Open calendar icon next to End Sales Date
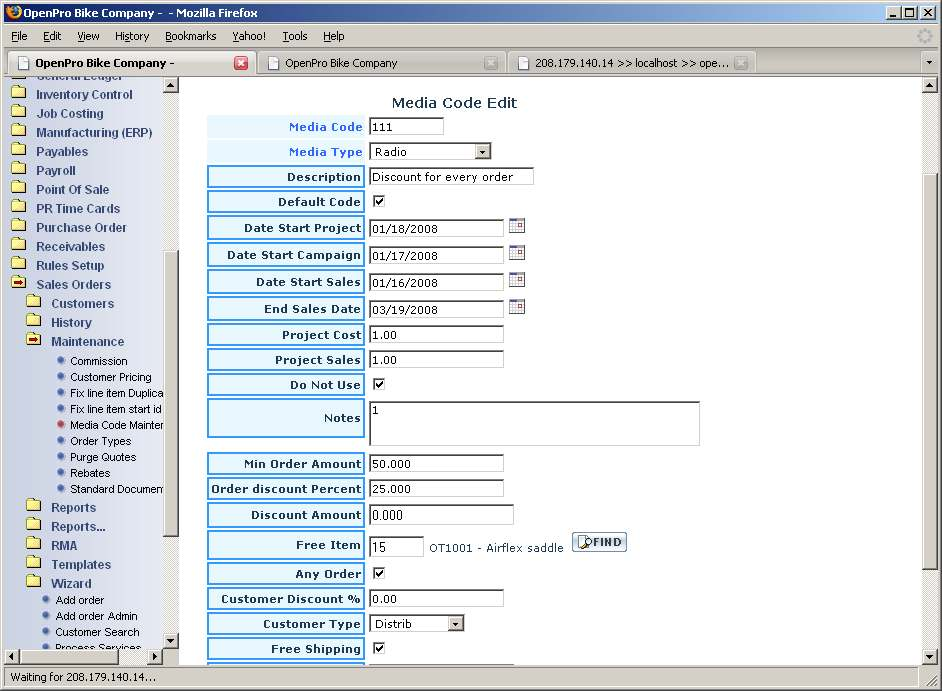This screenshot has height=691, width=942. [517, 307]
